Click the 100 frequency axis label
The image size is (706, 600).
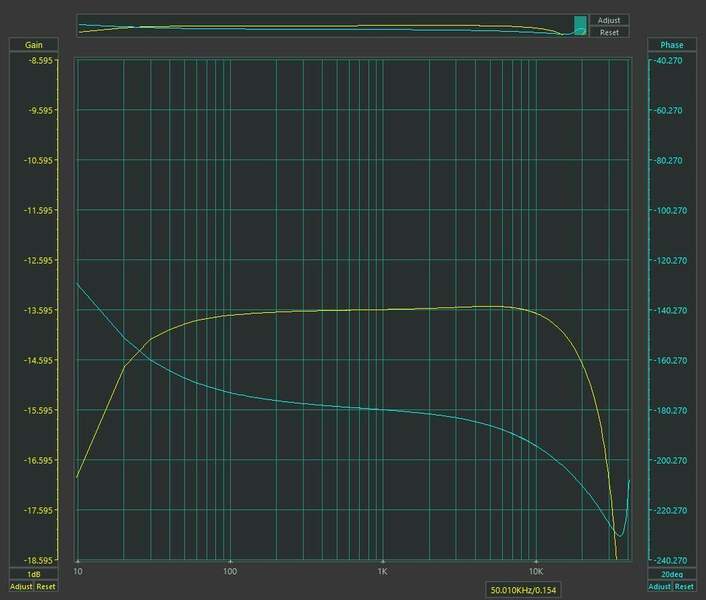tap(230, 573)
